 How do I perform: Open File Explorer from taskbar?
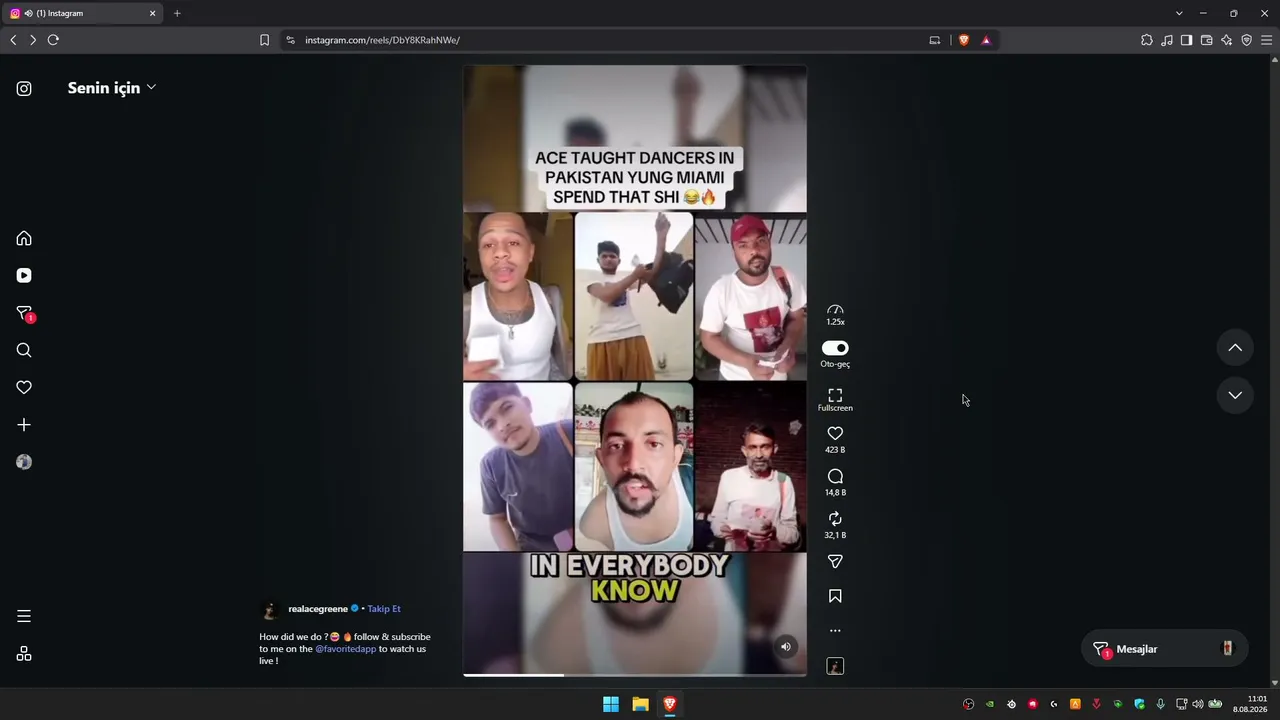640,704
